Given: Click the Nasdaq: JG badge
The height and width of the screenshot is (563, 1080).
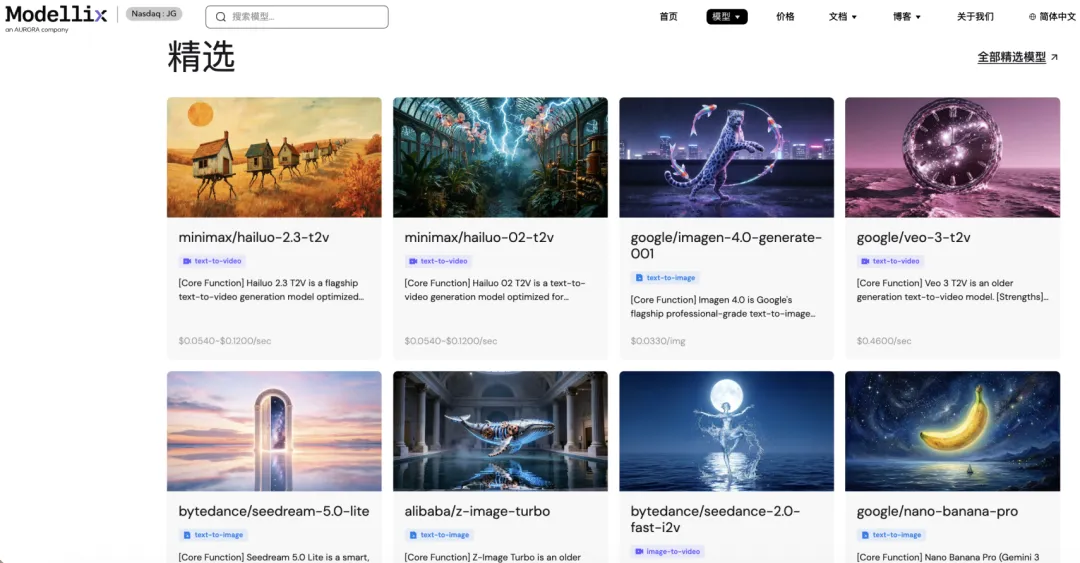Looking at the screenshot, I should click(154, 14).
